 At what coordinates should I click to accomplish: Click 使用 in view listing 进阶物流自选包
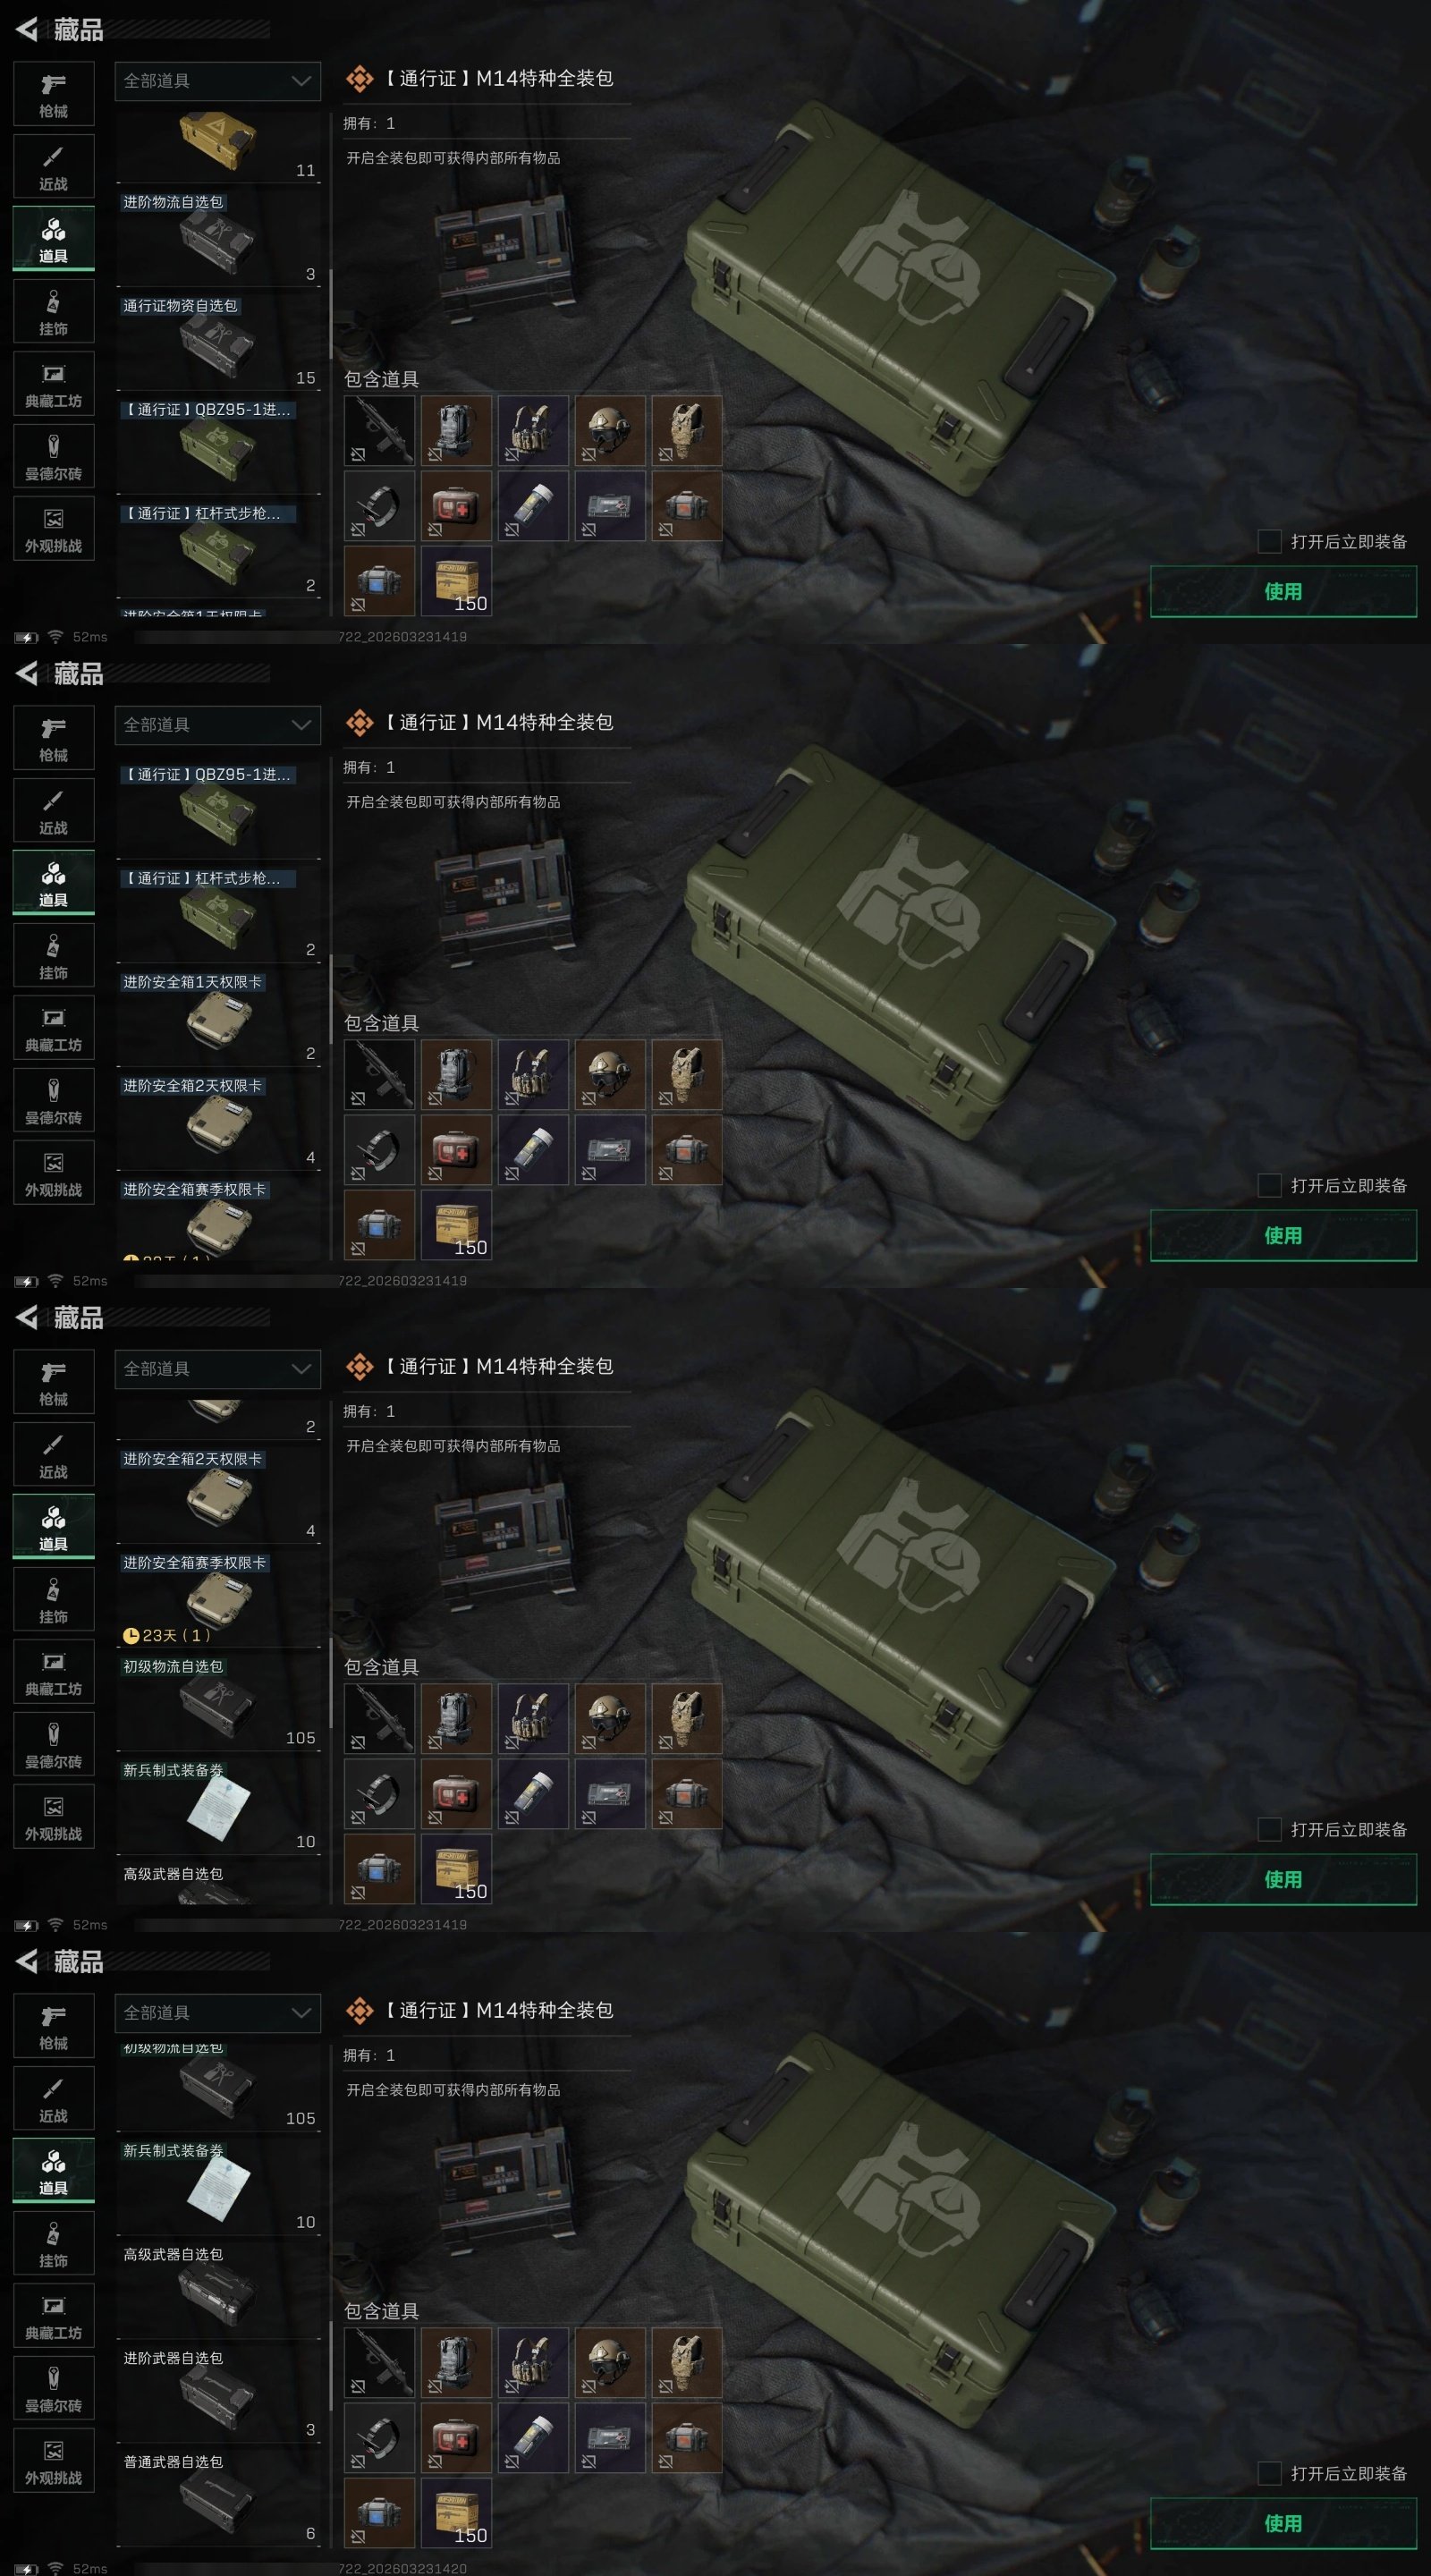1283,591
